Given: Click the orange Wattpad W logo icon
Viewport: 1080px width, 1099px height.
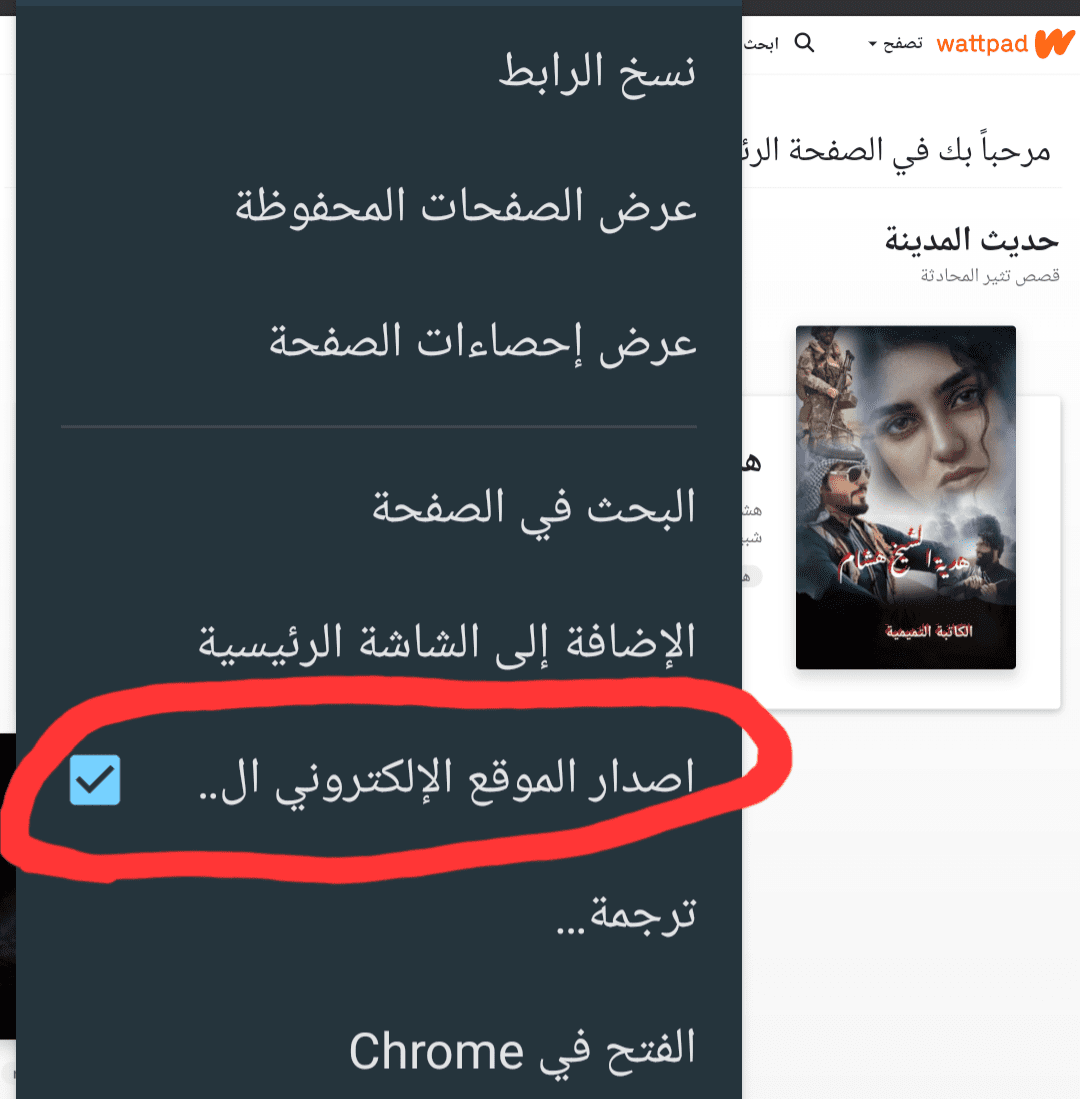Looking at the screenshot, I should point(1055,43).
